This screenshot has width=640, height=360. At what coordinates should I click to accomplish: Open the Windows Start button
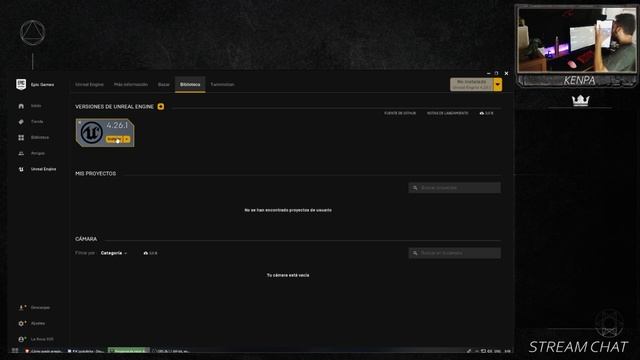pyautogui.click(x=15, y=351)
